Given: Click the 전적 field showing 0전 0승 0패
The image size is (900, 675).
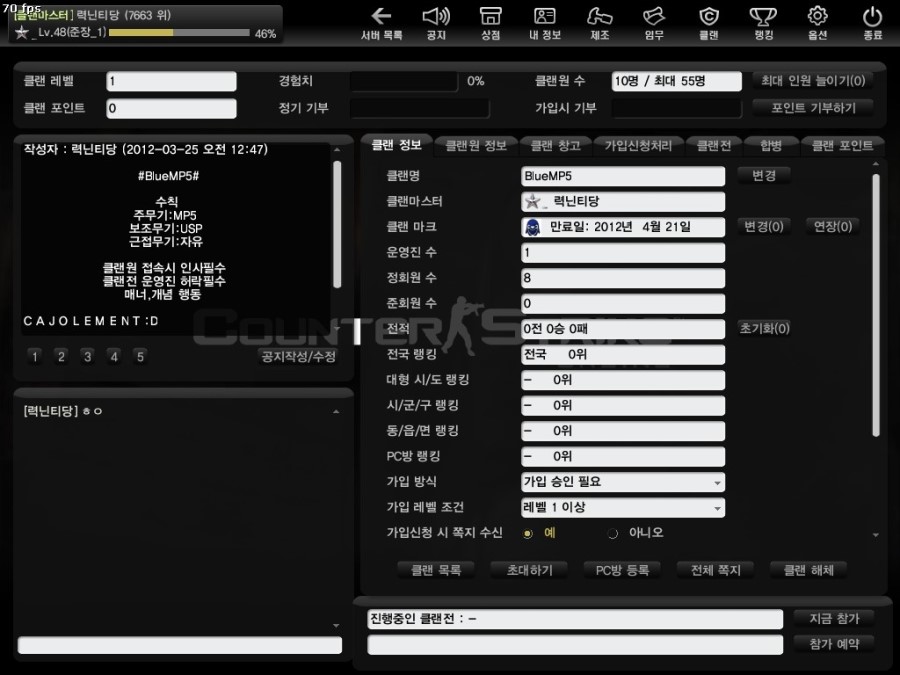Looking at the screenshot, I should point(623,329).
